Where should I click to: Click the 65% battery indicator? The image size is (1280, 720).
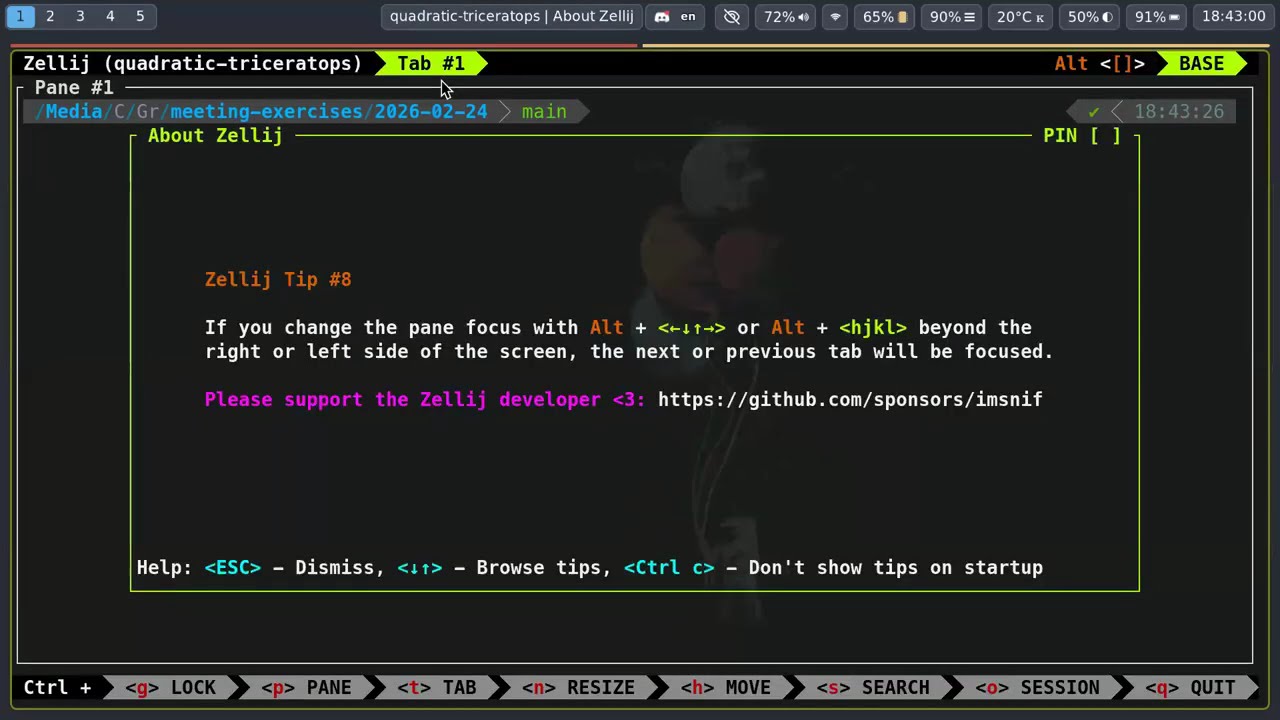(x=884, y=16)
